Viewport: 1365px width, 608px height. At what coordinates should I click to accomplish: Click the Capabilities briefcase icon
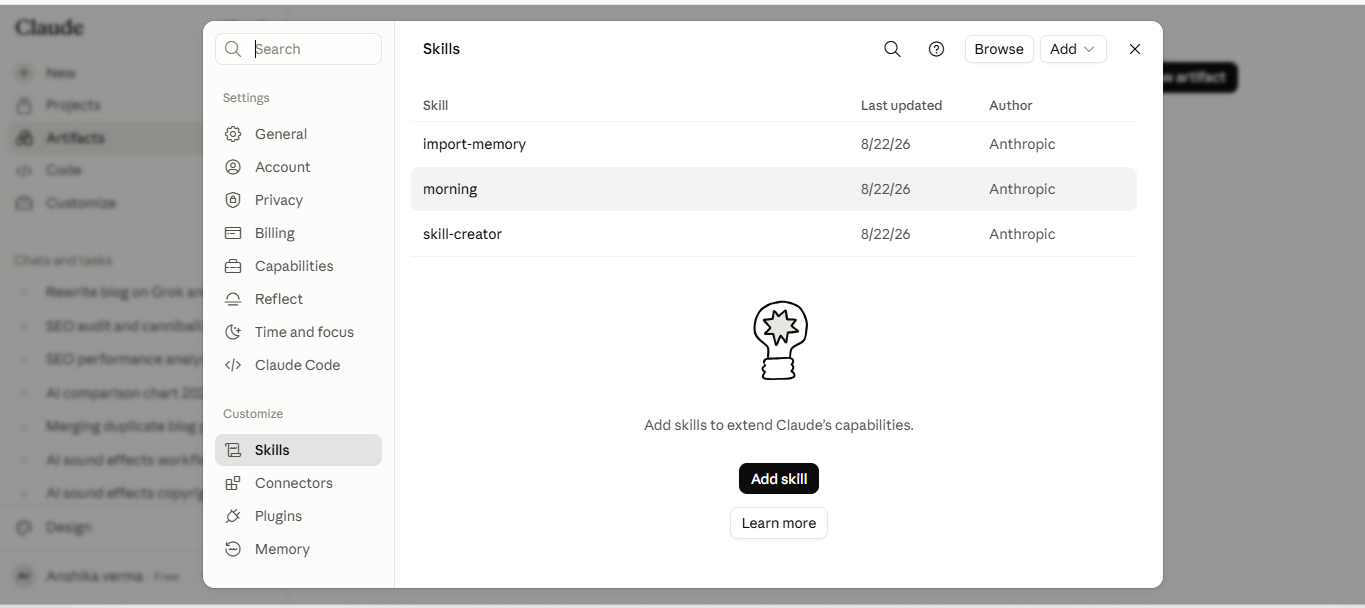(233, 266)
